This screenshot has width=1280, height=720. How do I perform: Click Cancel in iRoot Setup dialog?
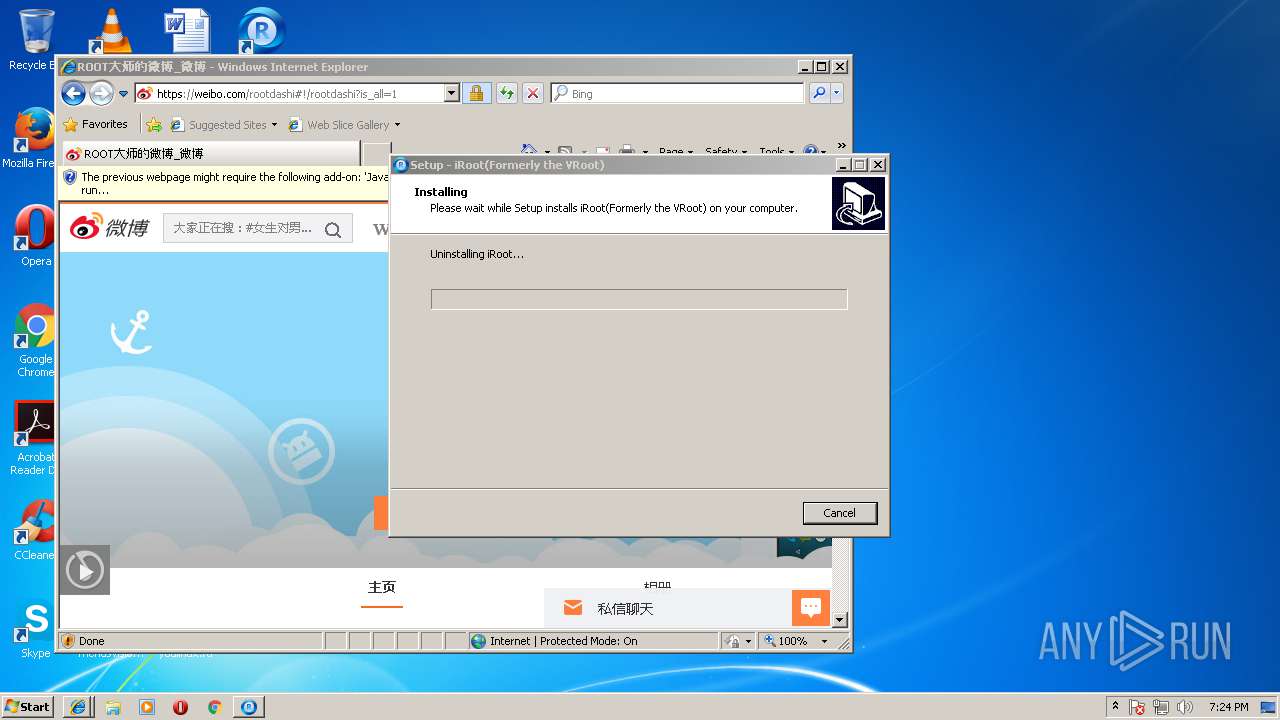[840, 513]
